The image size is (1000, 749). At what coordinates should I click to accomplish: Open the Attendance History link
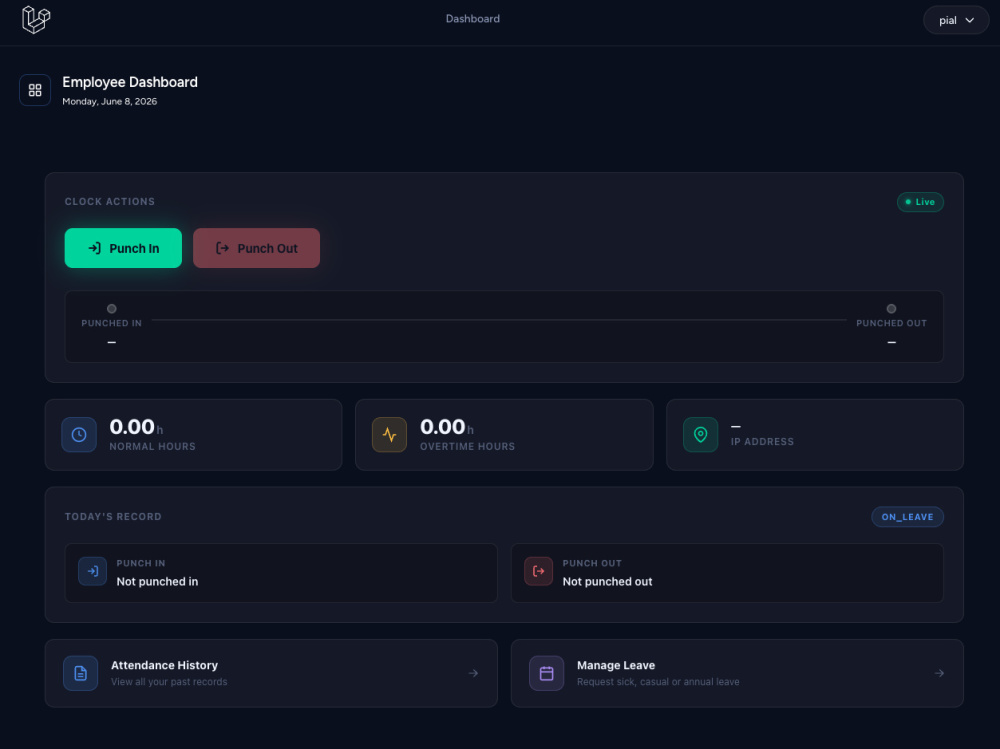tap(271, 673)
